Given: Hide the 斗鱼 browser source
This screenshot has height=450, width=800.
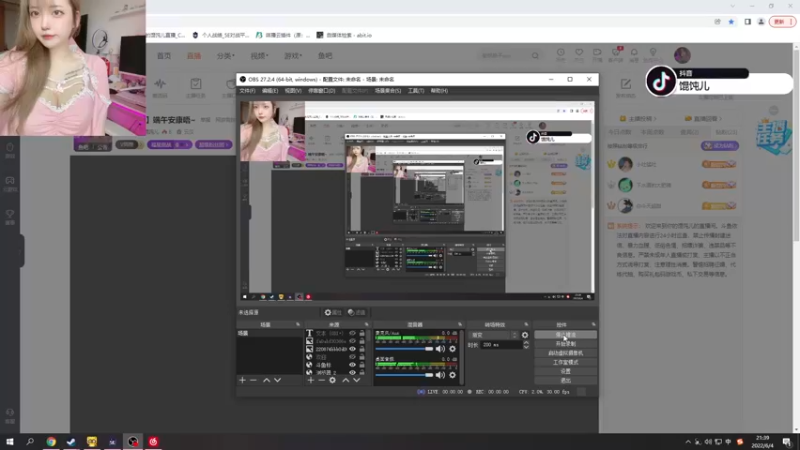Looking at the screenshot, I should [x=352, y=365].
